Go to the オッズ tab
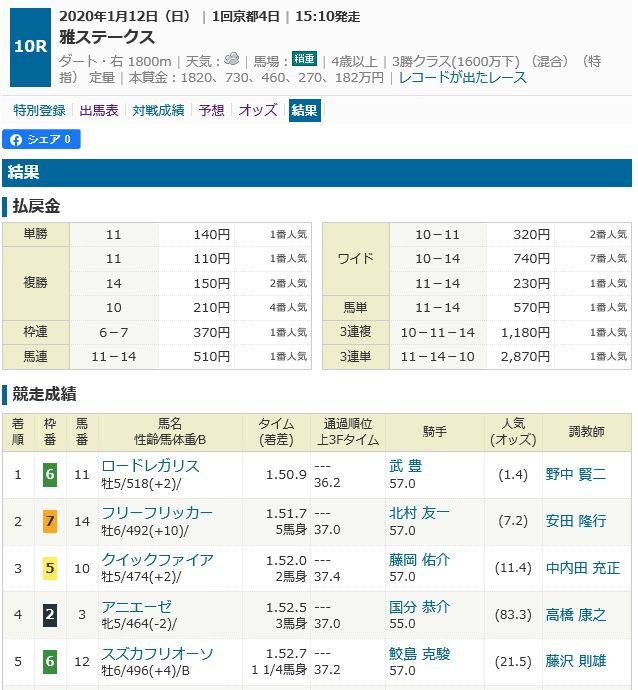Viewport: 638px width, 690px height. pyautogui.click(x=258, y=110)
